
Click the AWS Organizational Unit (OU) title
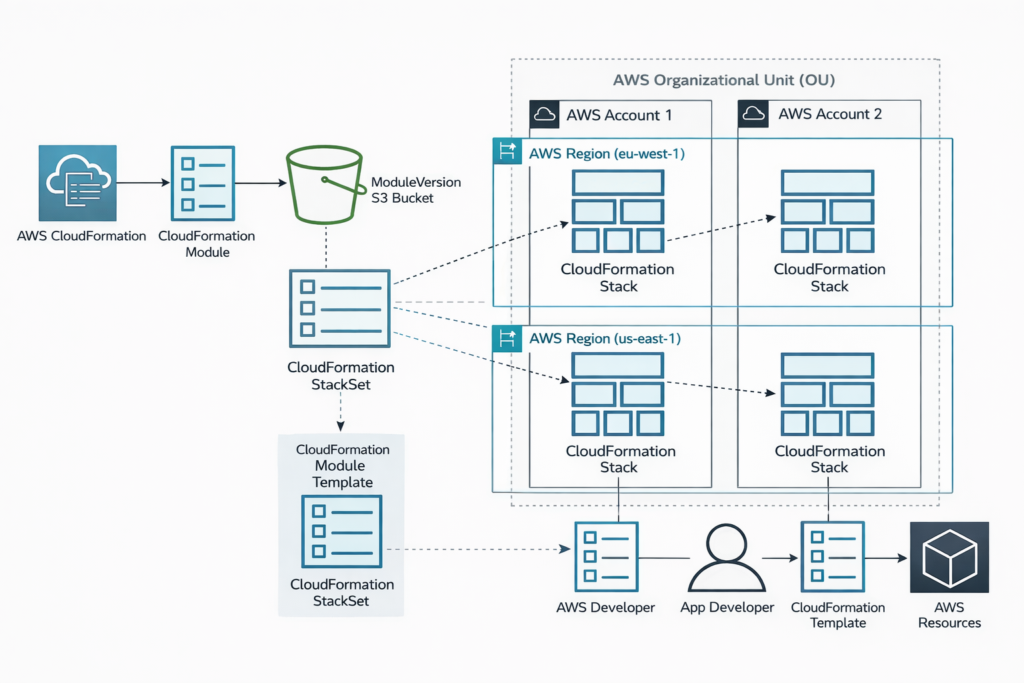[724, 80]
